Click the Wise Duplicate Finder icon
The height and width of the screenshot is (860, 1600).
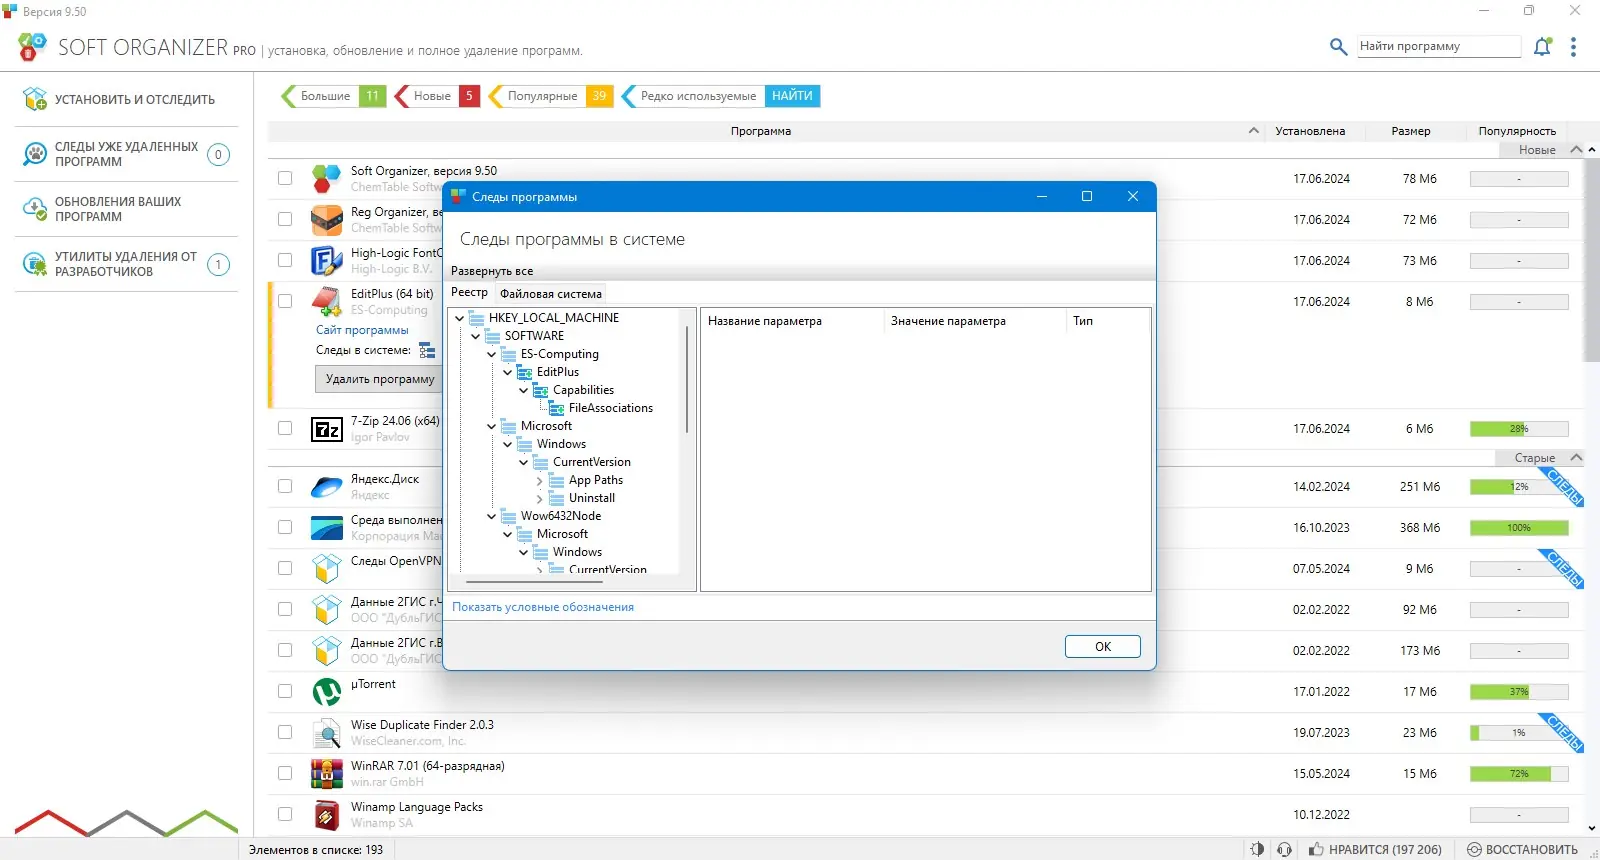(327, 733)
